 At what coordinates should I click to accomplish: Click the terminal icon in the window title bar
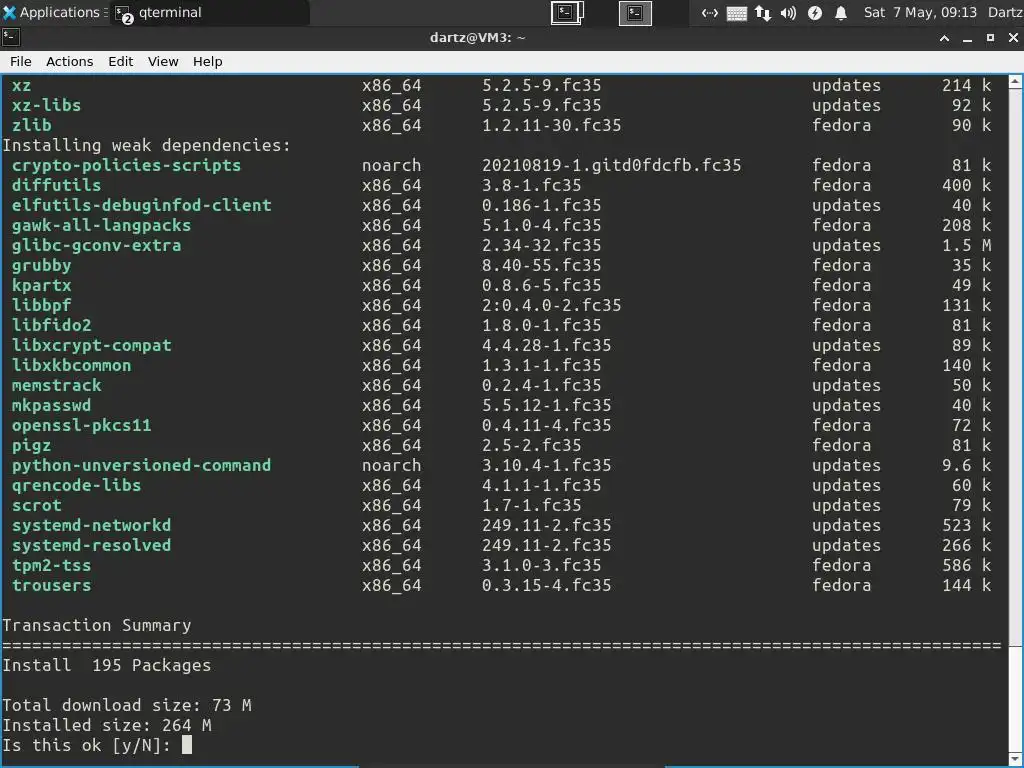(x=10, y=38)
